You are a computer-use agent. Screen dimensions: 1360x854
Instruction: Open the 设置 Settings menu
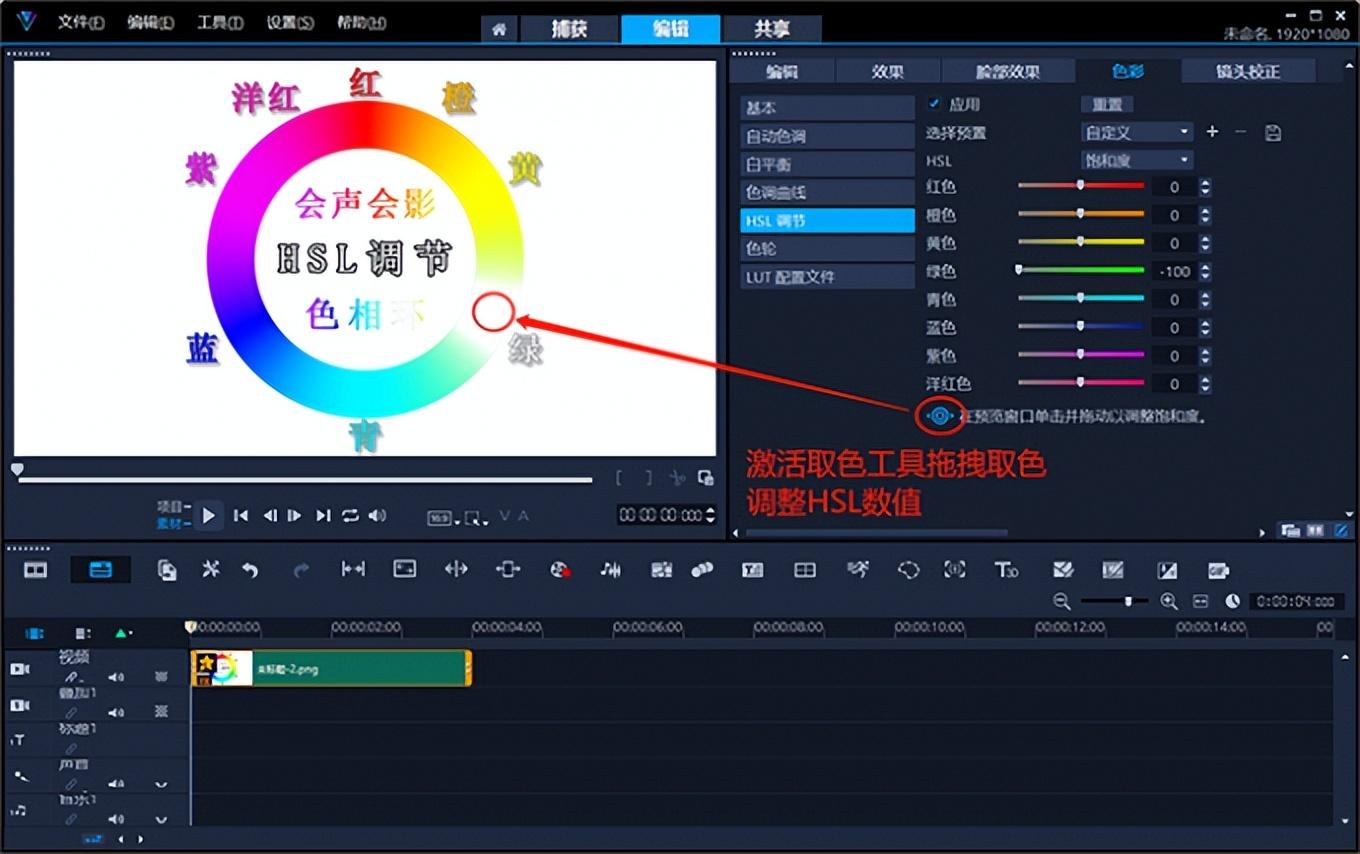click(290, 22)
